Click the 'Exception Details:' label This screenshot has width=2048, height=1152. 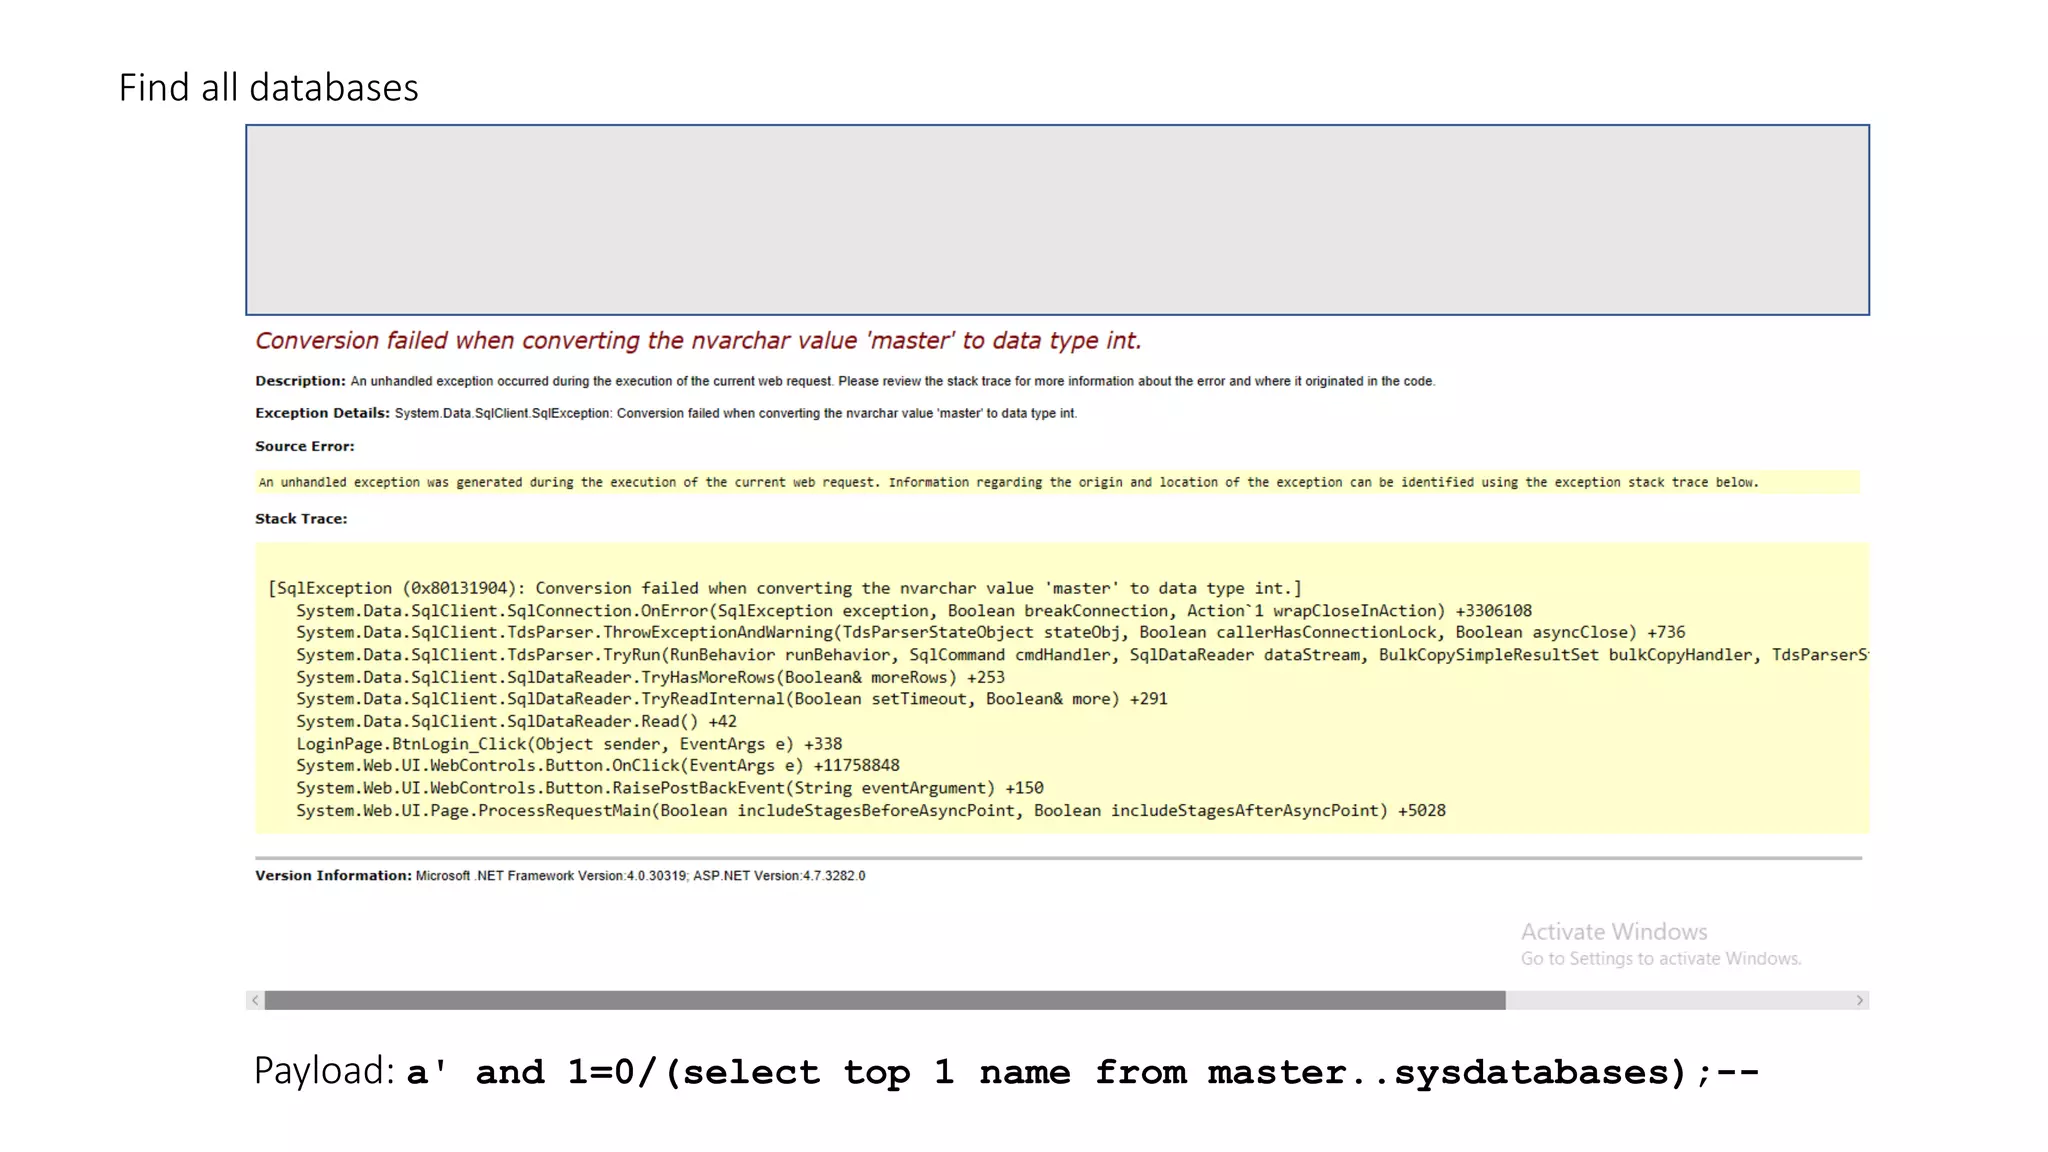(322, 413)
